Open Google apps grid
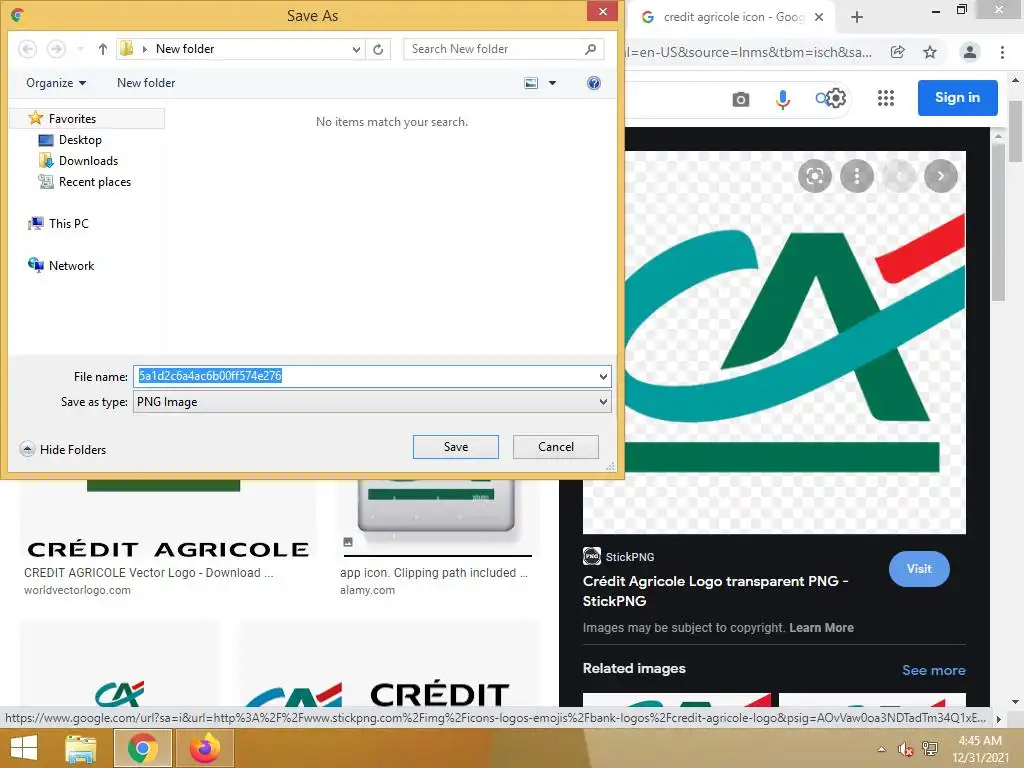 [x=886, y=99]
